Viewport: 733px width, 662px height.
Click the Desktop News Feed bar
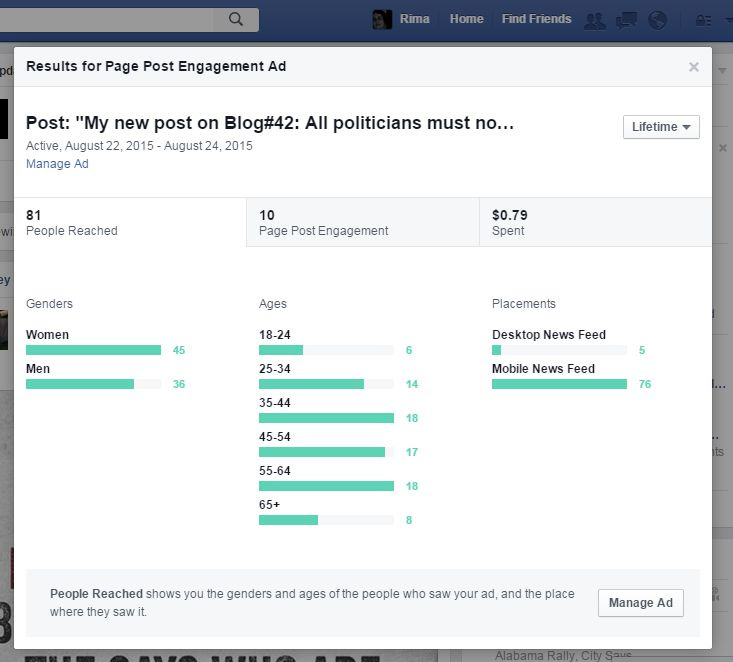(559, 350)
